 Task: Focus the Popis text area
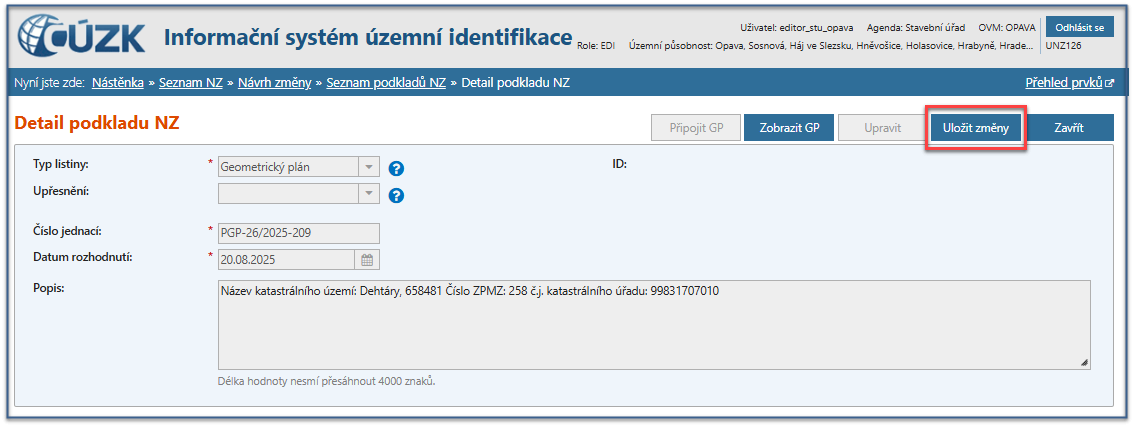[653, 325]
